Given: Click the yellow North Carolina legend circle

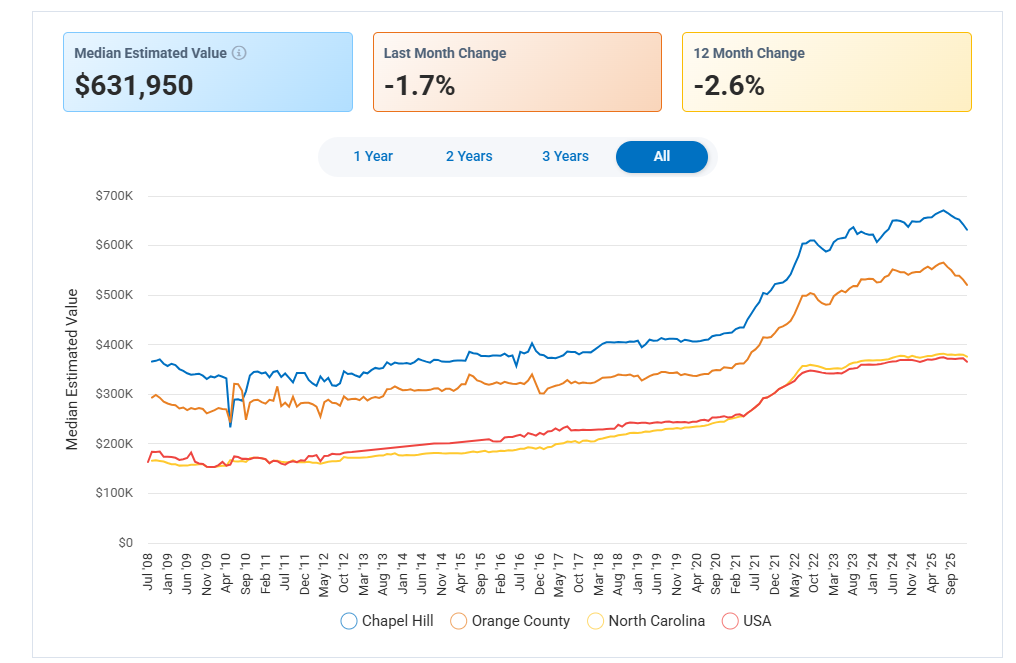Looking at the screenshot, I should [x=595, y=620].
